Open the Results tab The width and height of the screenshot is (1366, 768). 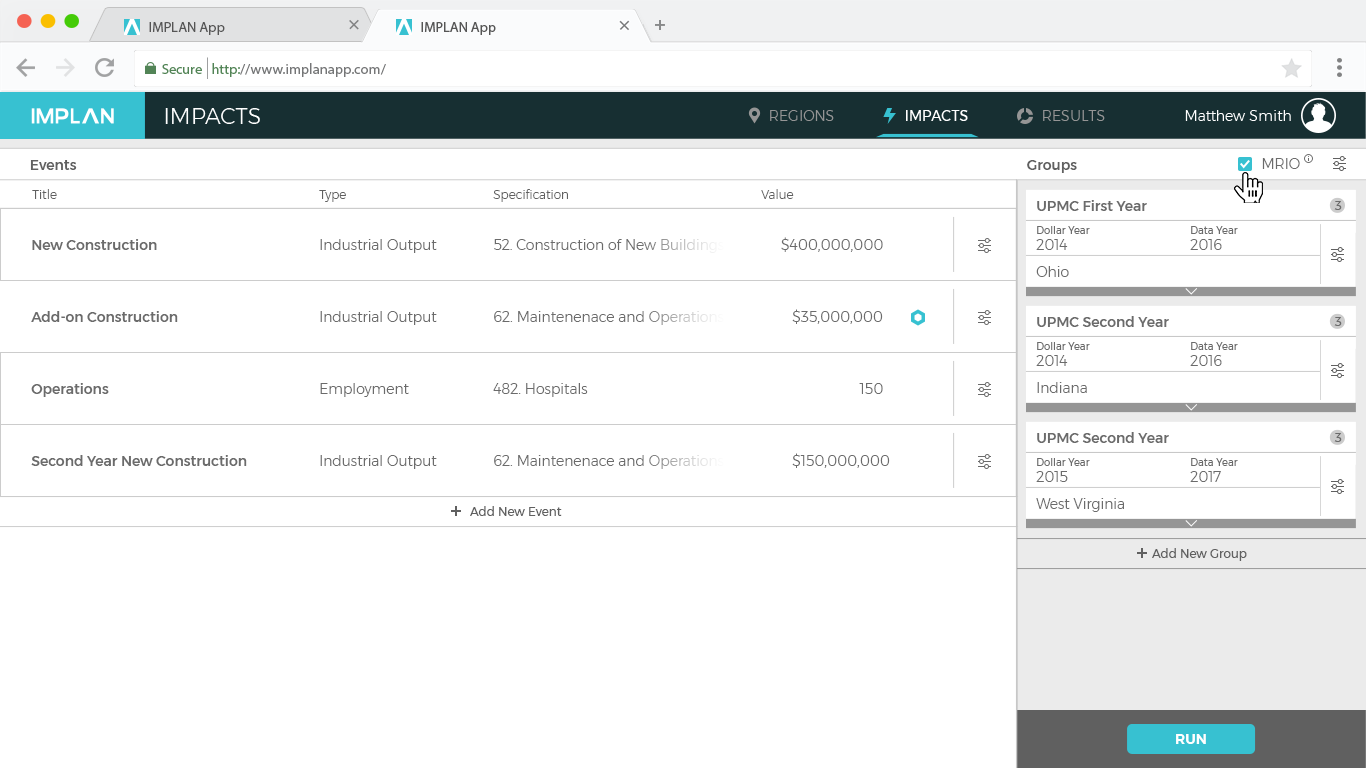coord(1061,116)
